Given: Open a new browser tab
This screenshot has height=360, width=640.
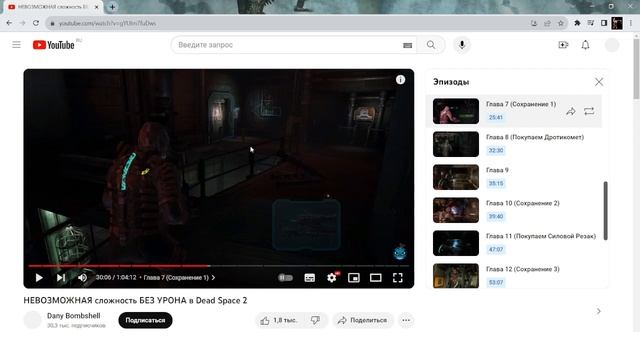Looking at the screenshot, I should (x=112, y=7).
